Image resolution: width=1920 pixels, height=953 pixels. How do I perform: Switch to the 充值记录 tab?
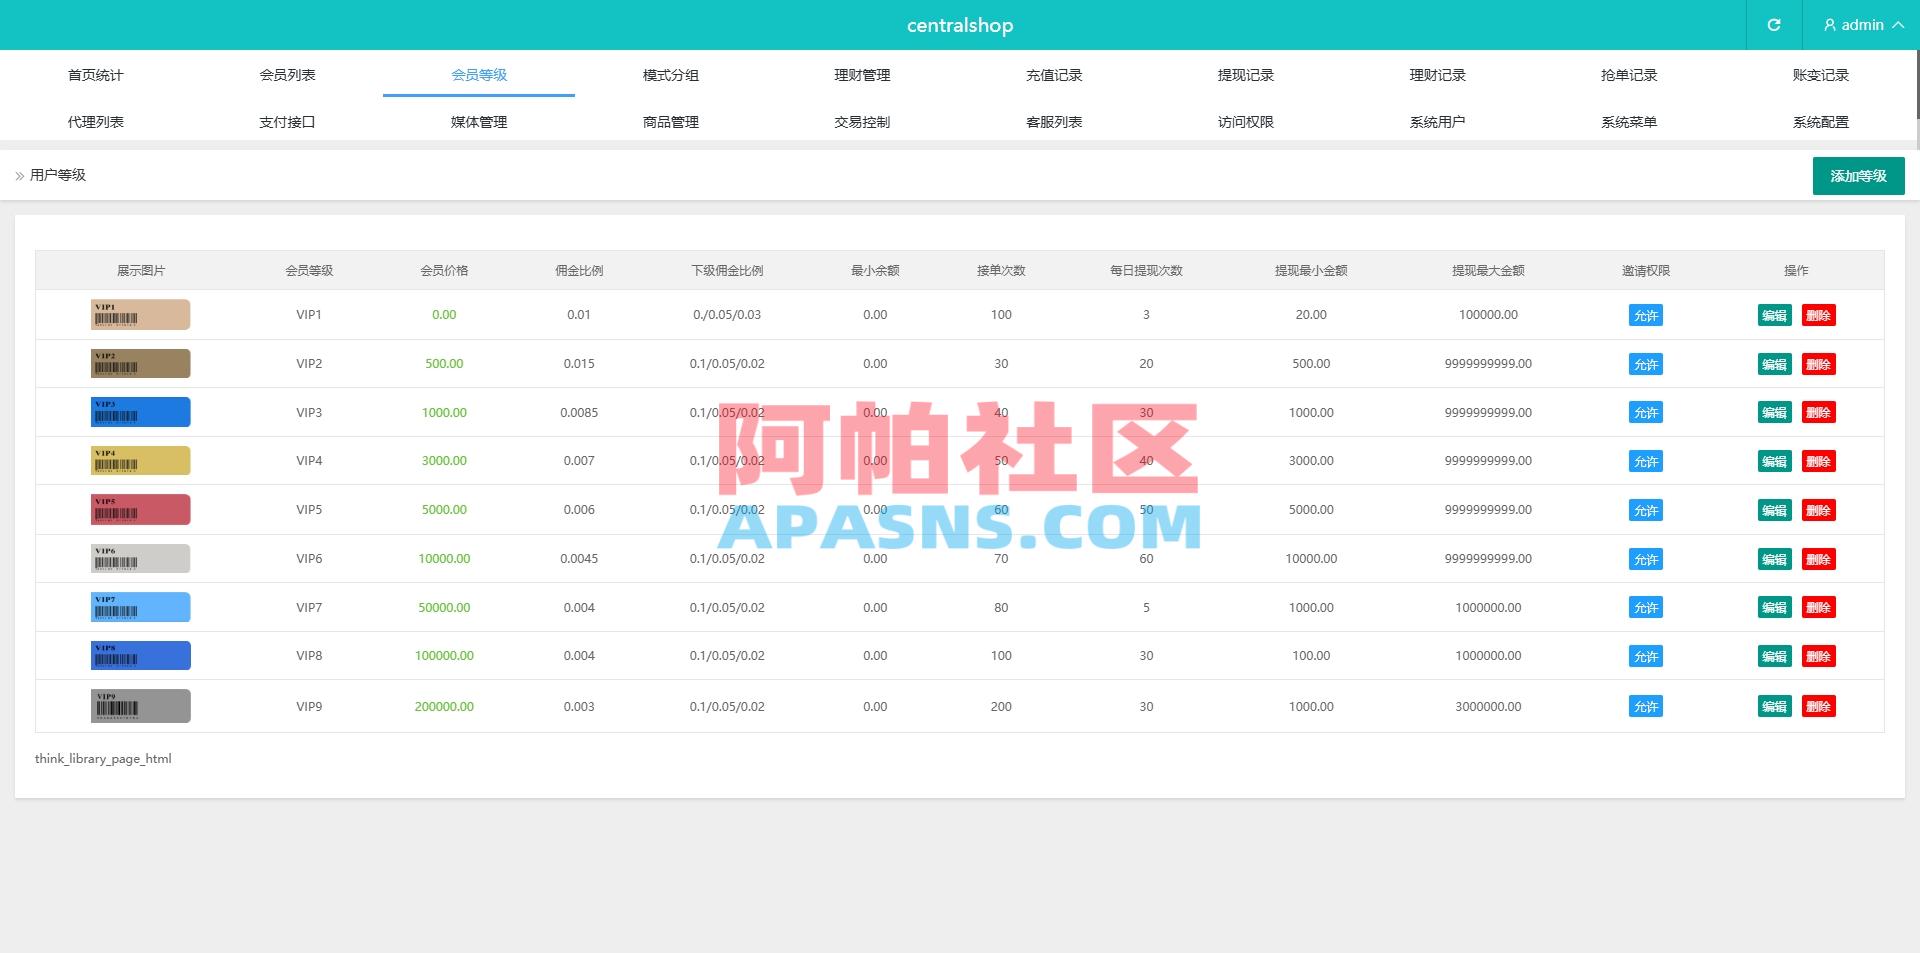tap(1054, 74)
